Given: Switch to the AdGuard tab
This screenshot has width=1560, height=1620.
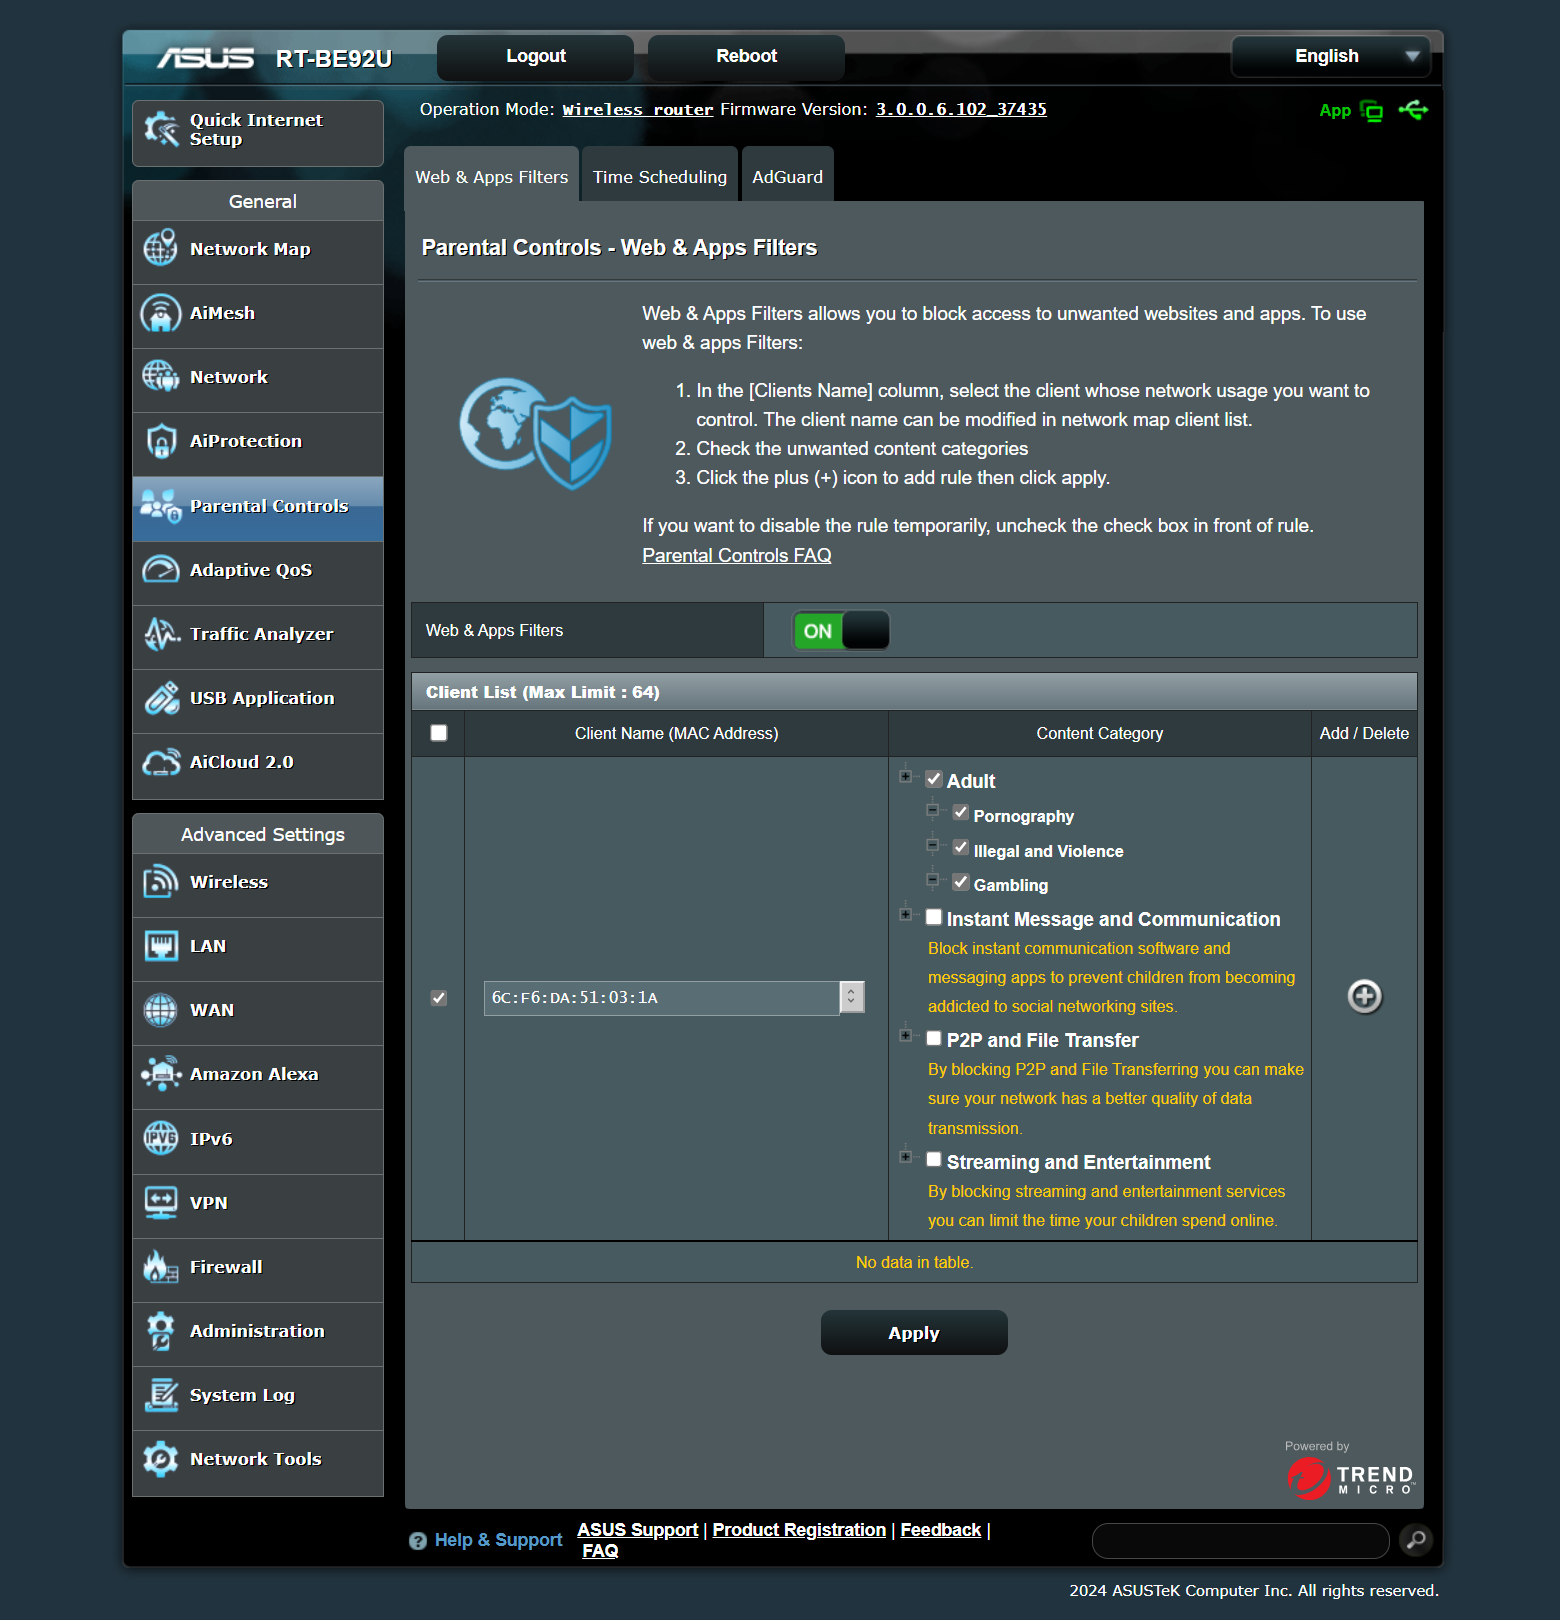Looking at the screenshot, I should [788, 175].
